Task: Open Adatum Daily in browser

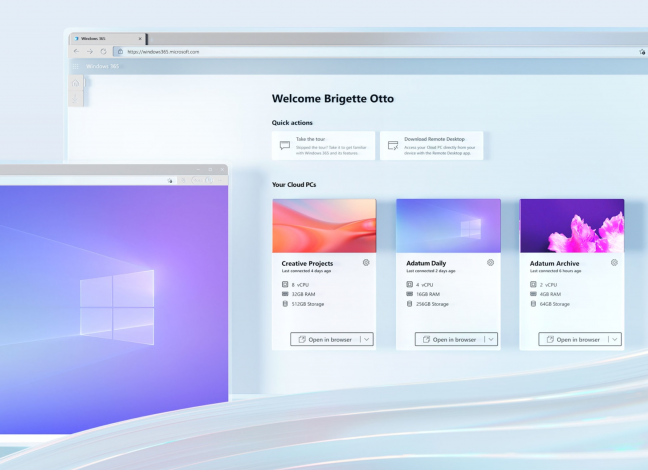Action: coord(449,339)
